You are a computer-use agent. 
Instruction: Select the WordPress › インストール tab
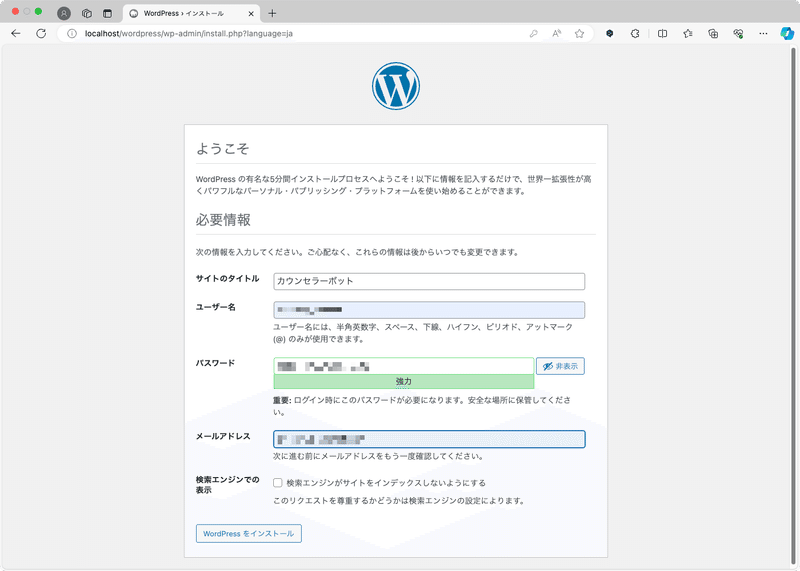[x=191, y=14]
